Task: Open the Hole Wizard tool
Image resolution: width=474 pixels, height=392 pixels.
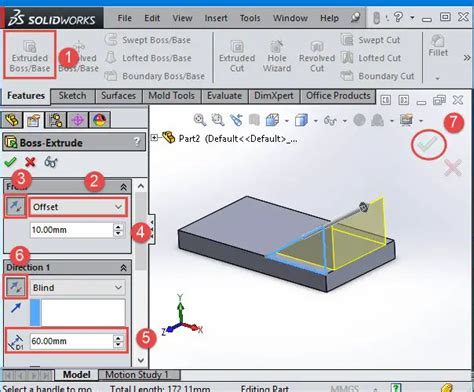Action: click(x=277, y=56)
